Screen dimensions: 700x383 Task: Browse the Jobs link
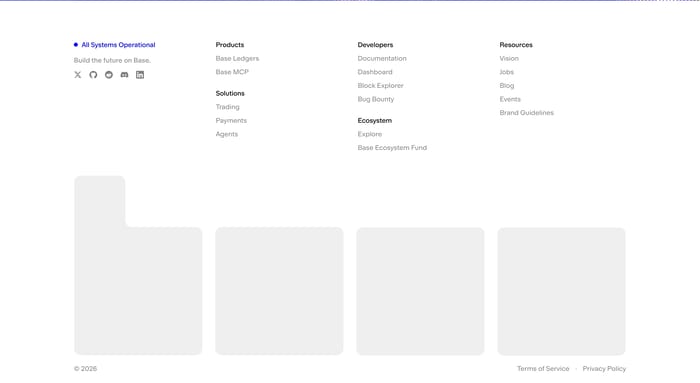pos(507,72)
